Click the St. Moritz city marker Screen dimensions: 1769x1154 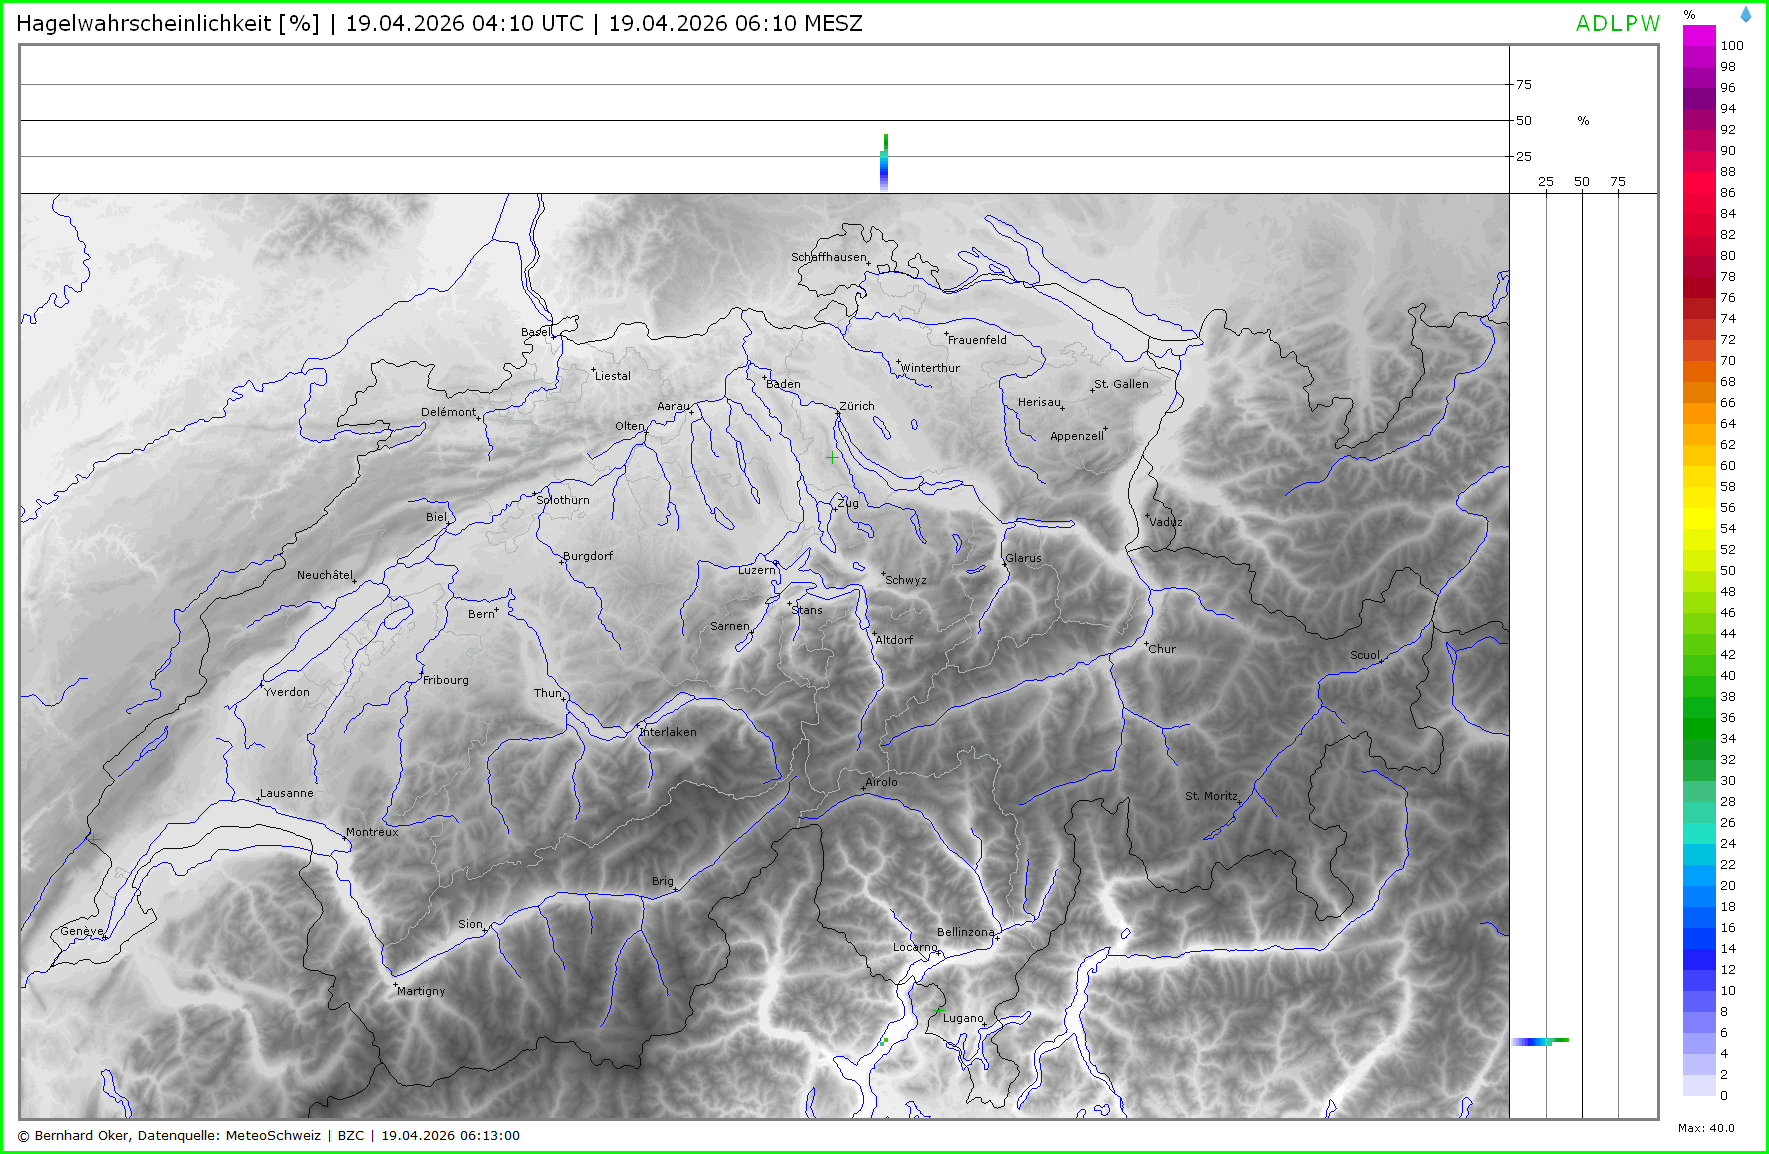pyautogui.click(x=1240, y=802)
